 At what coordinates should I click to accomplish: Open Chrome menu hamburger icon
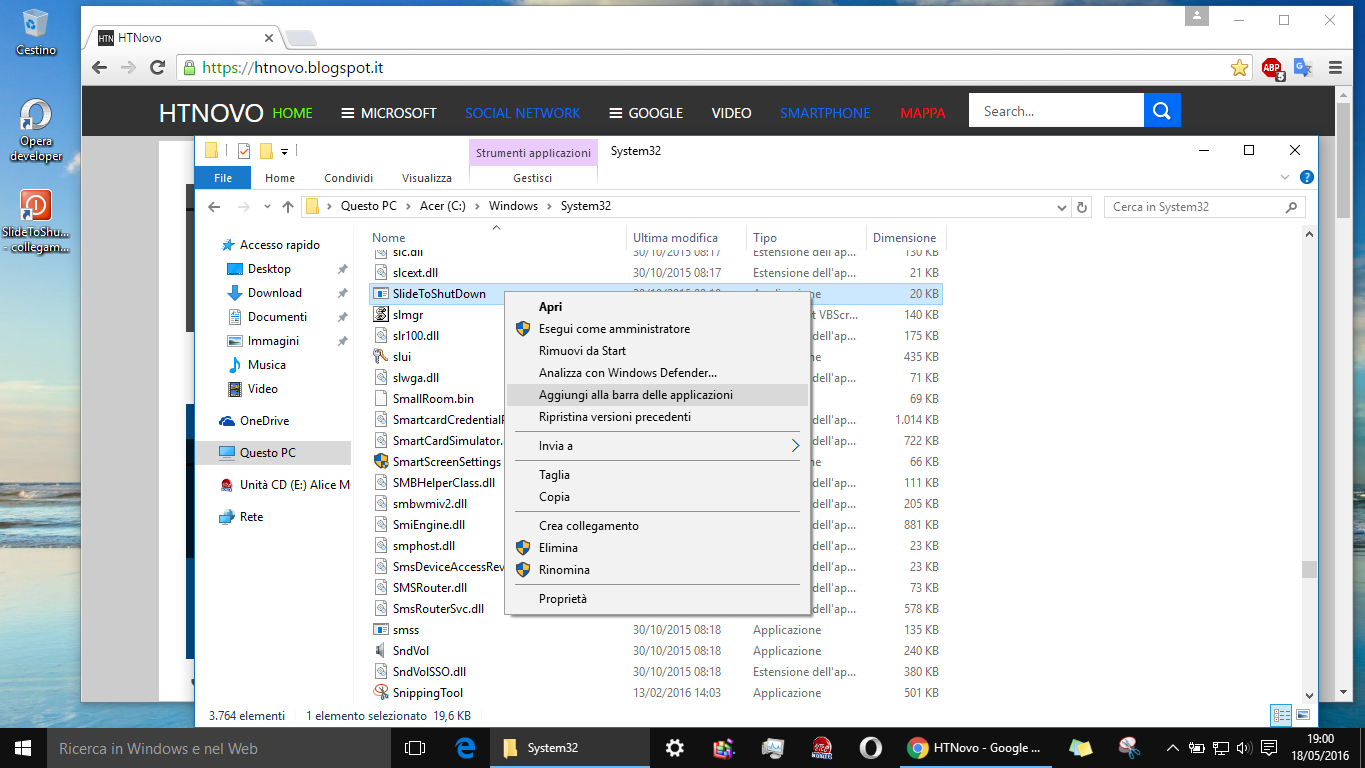tap(1335, 68)
